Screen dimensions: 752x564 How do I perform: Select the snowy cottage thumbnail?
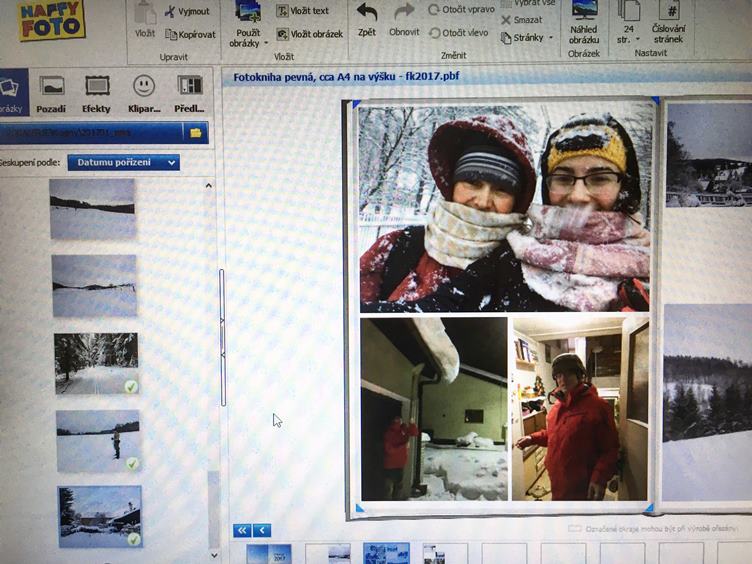coord(100,517)
